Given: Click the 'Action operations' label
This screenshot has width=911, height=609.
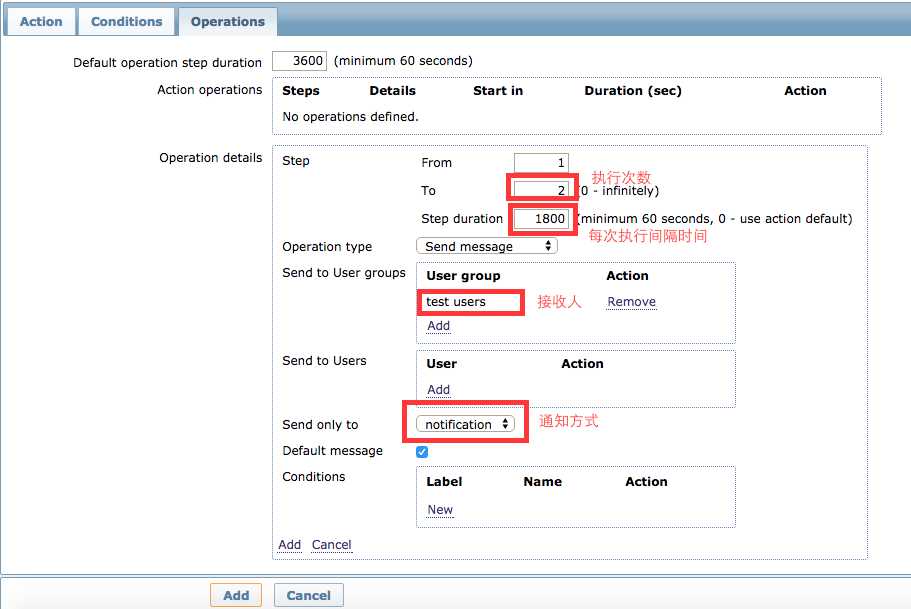Looking at the screenshot, I should coord(210,89).
